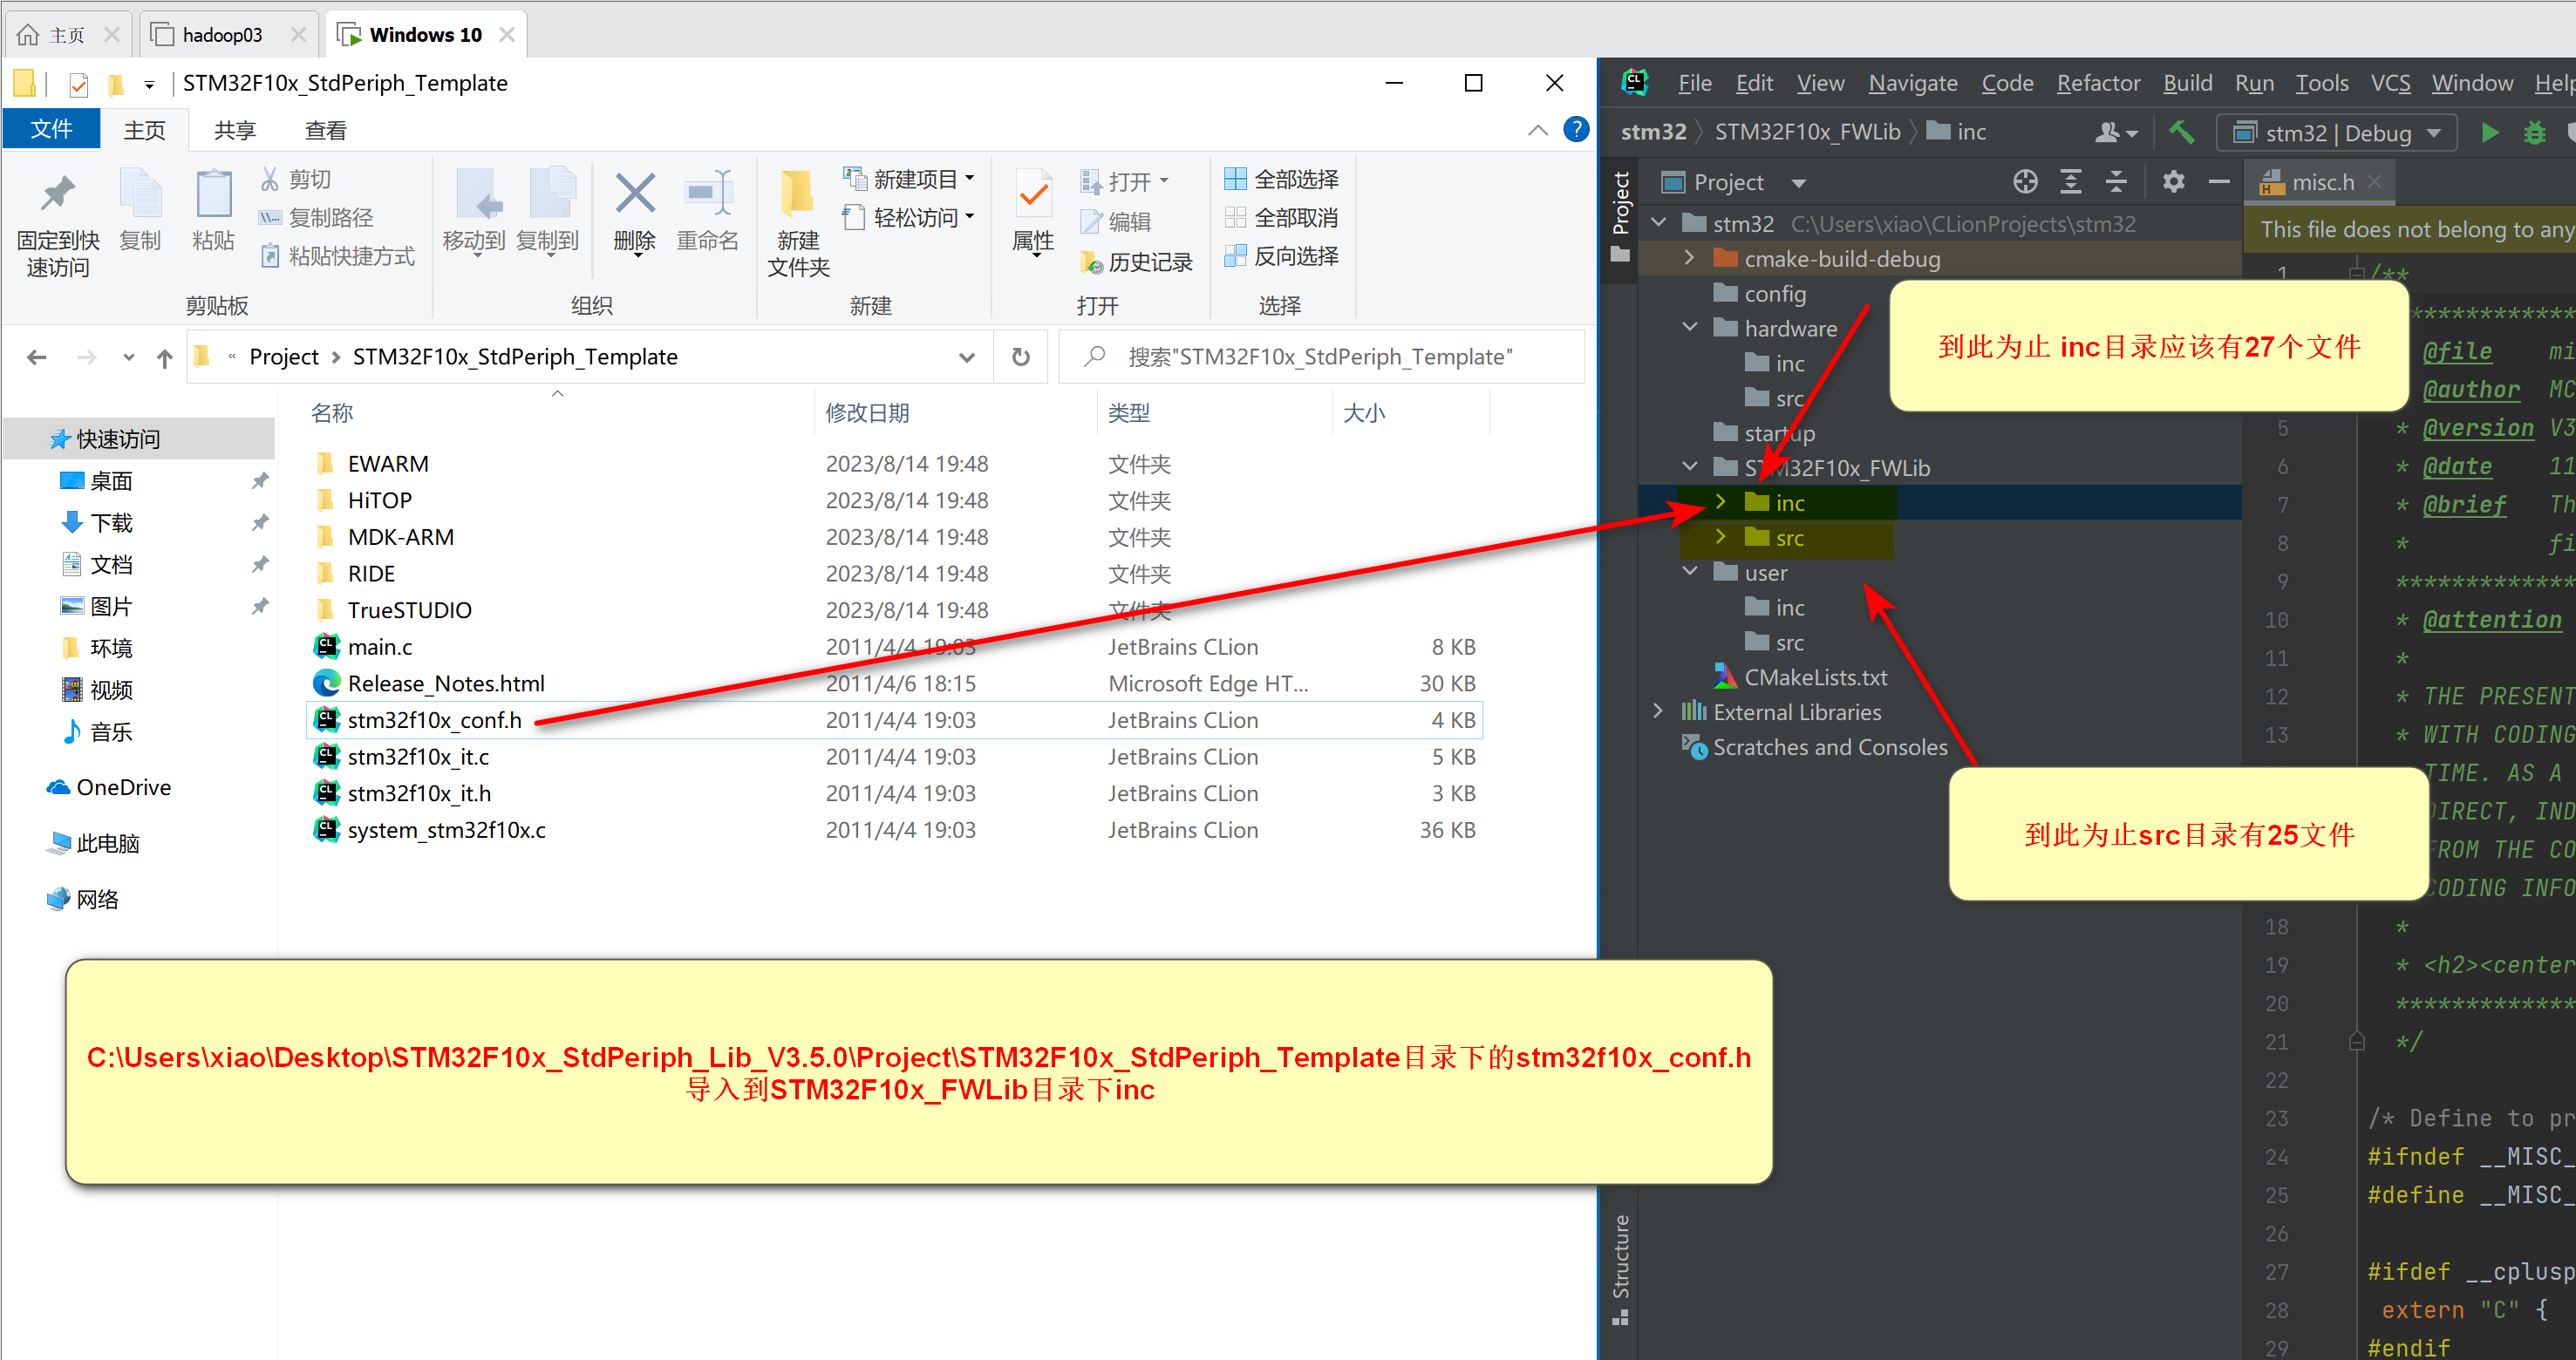Click CLion Build hammer icon
2576x1360 pixels.
point(2181,132)
